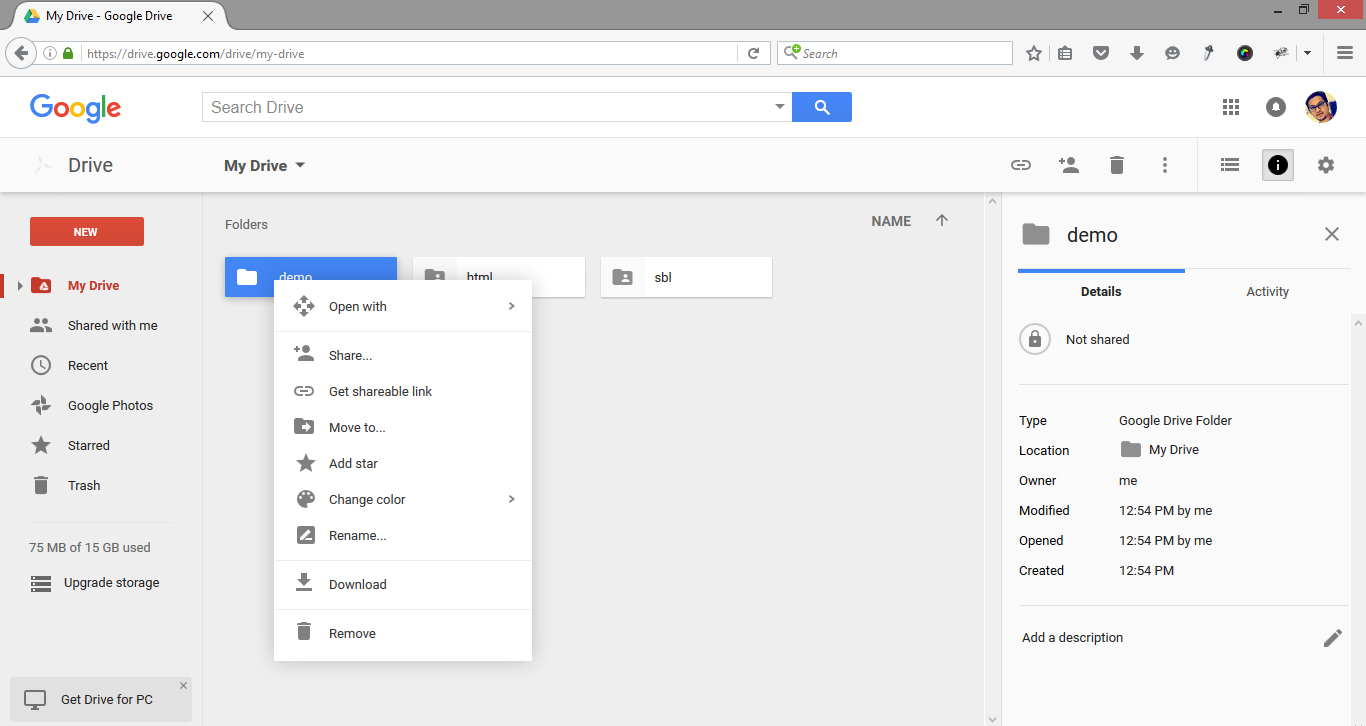Click the trash icon to remove selected folder
This screenshot has height=726, width=1366.
click(1117, 165)
